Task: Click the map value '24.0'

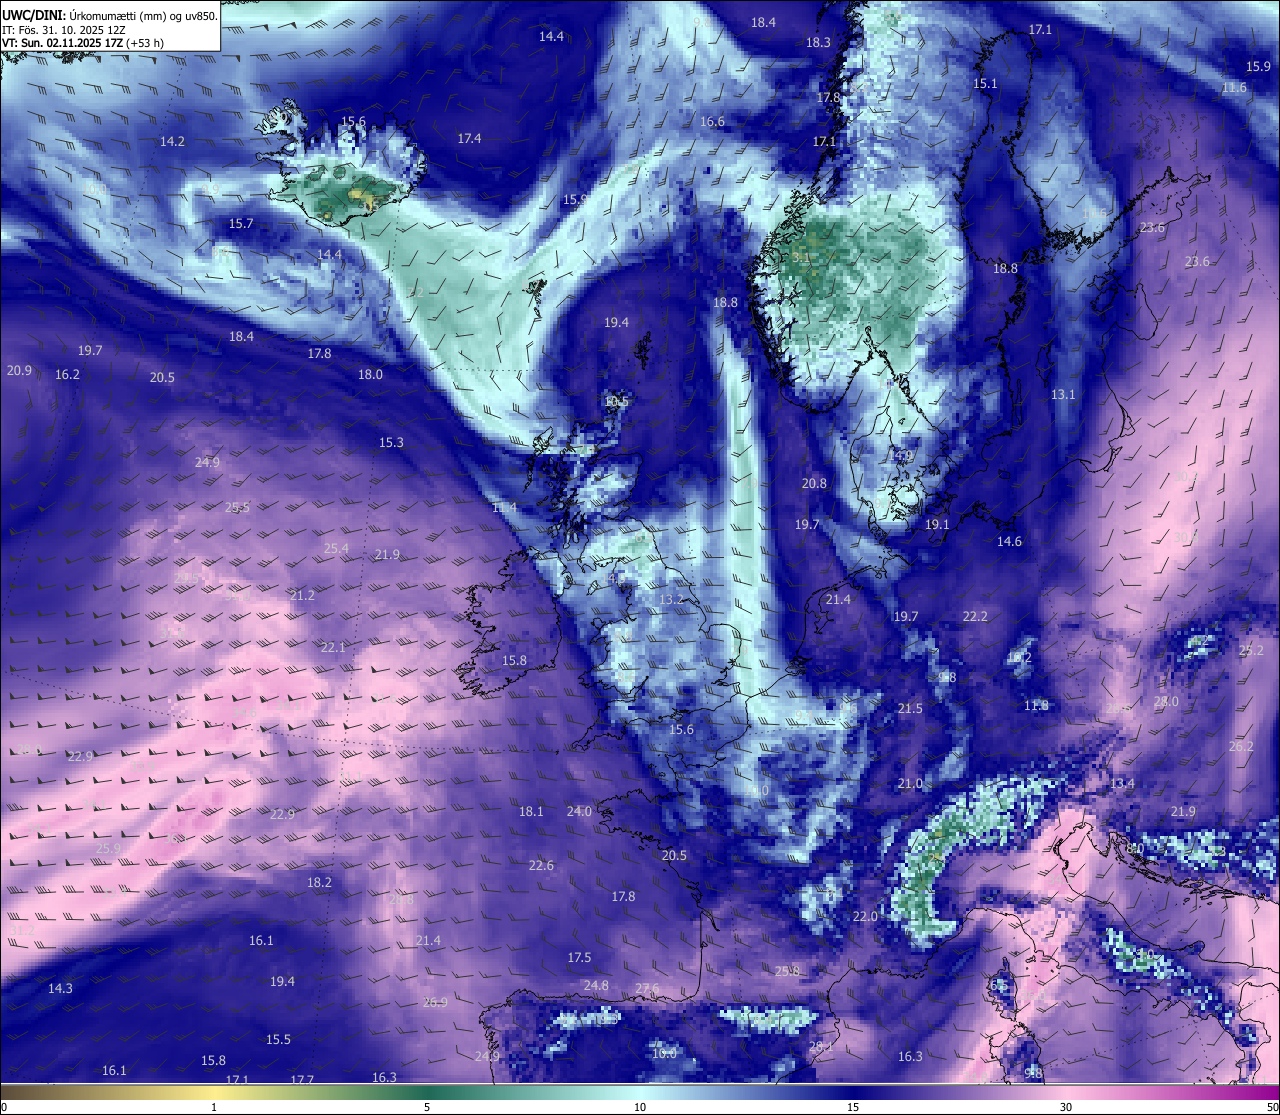Action: 579,811
